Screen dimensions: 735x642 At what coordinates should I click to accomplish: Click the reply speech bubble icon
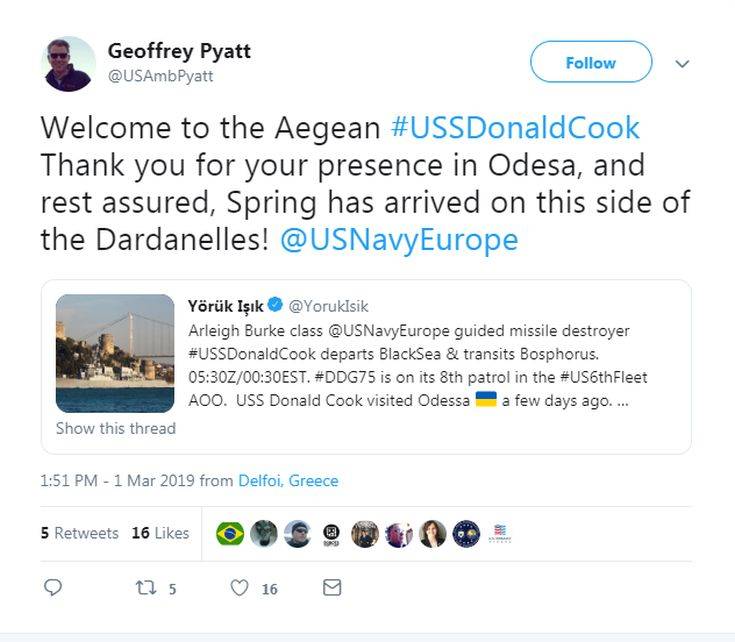(54, 588)
